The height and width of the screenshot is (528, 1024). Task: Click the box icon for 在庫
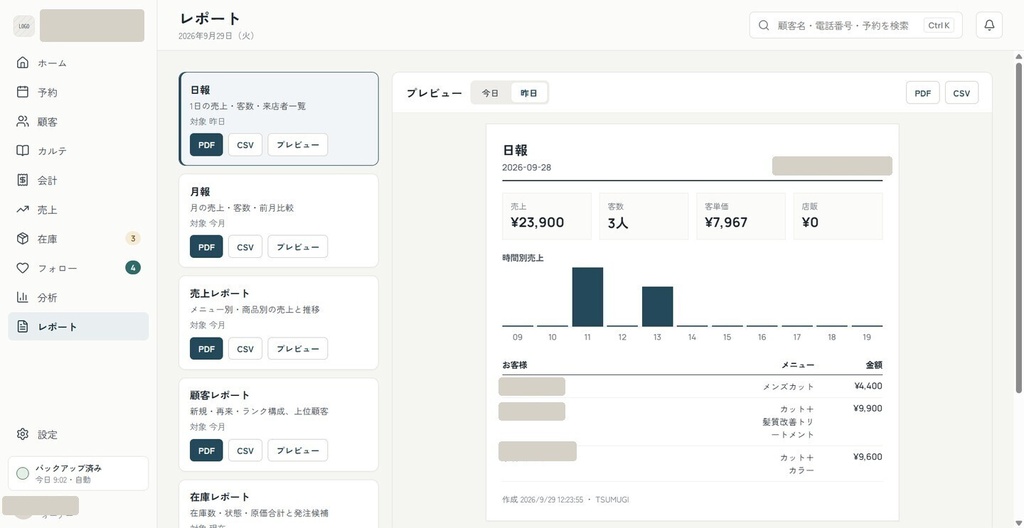(x=22, y=239)
